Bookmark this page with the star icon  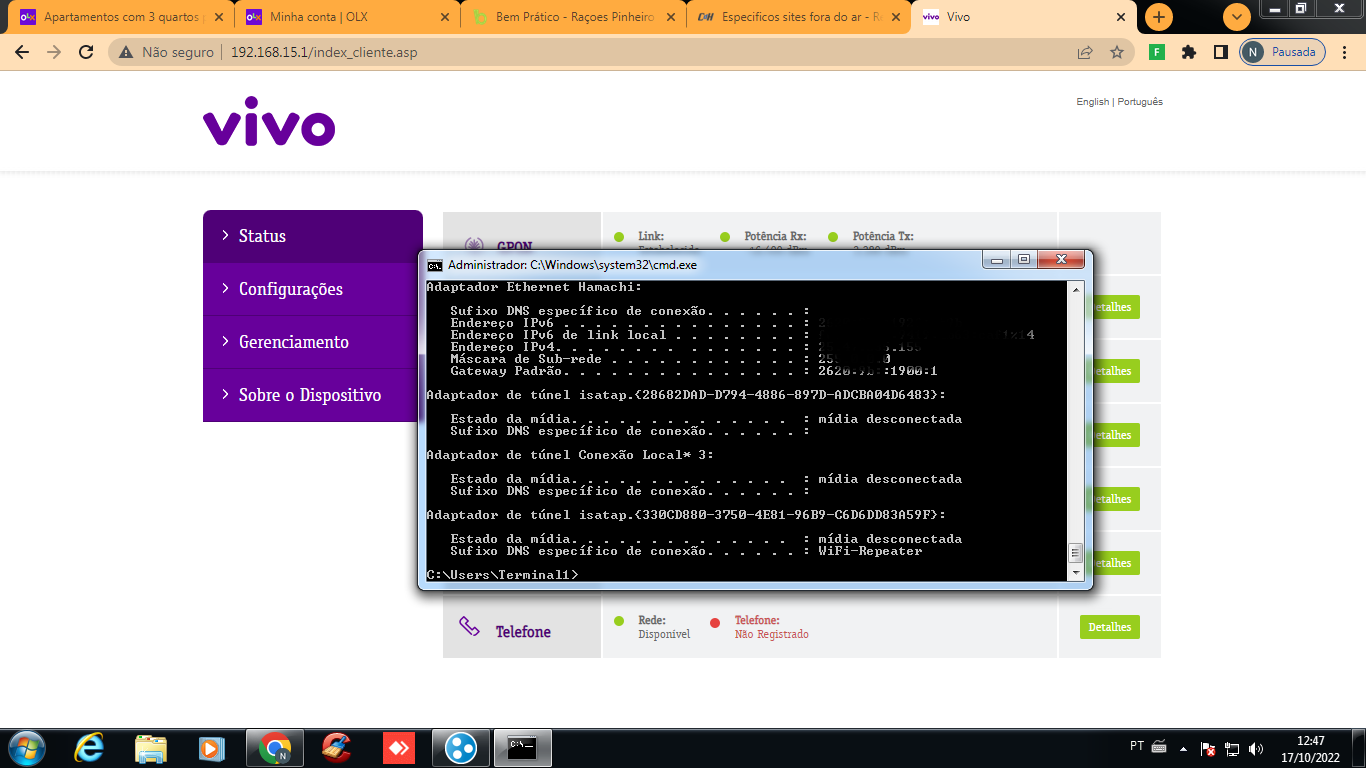1117,52
